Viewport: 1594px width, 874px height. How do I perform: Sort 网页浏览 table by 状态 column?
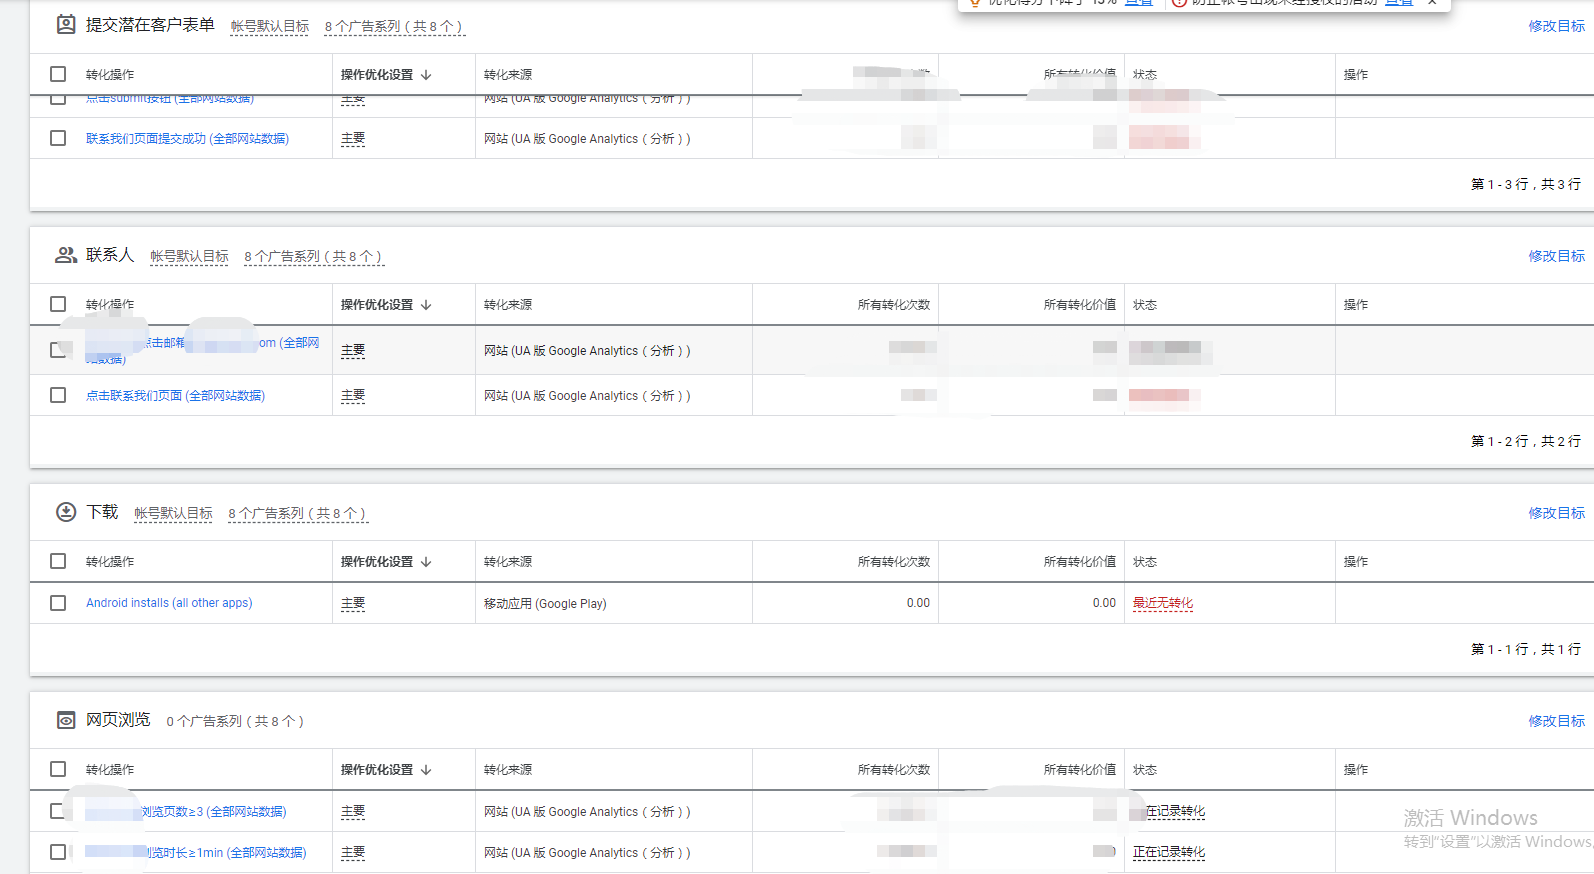(1145, 770)
